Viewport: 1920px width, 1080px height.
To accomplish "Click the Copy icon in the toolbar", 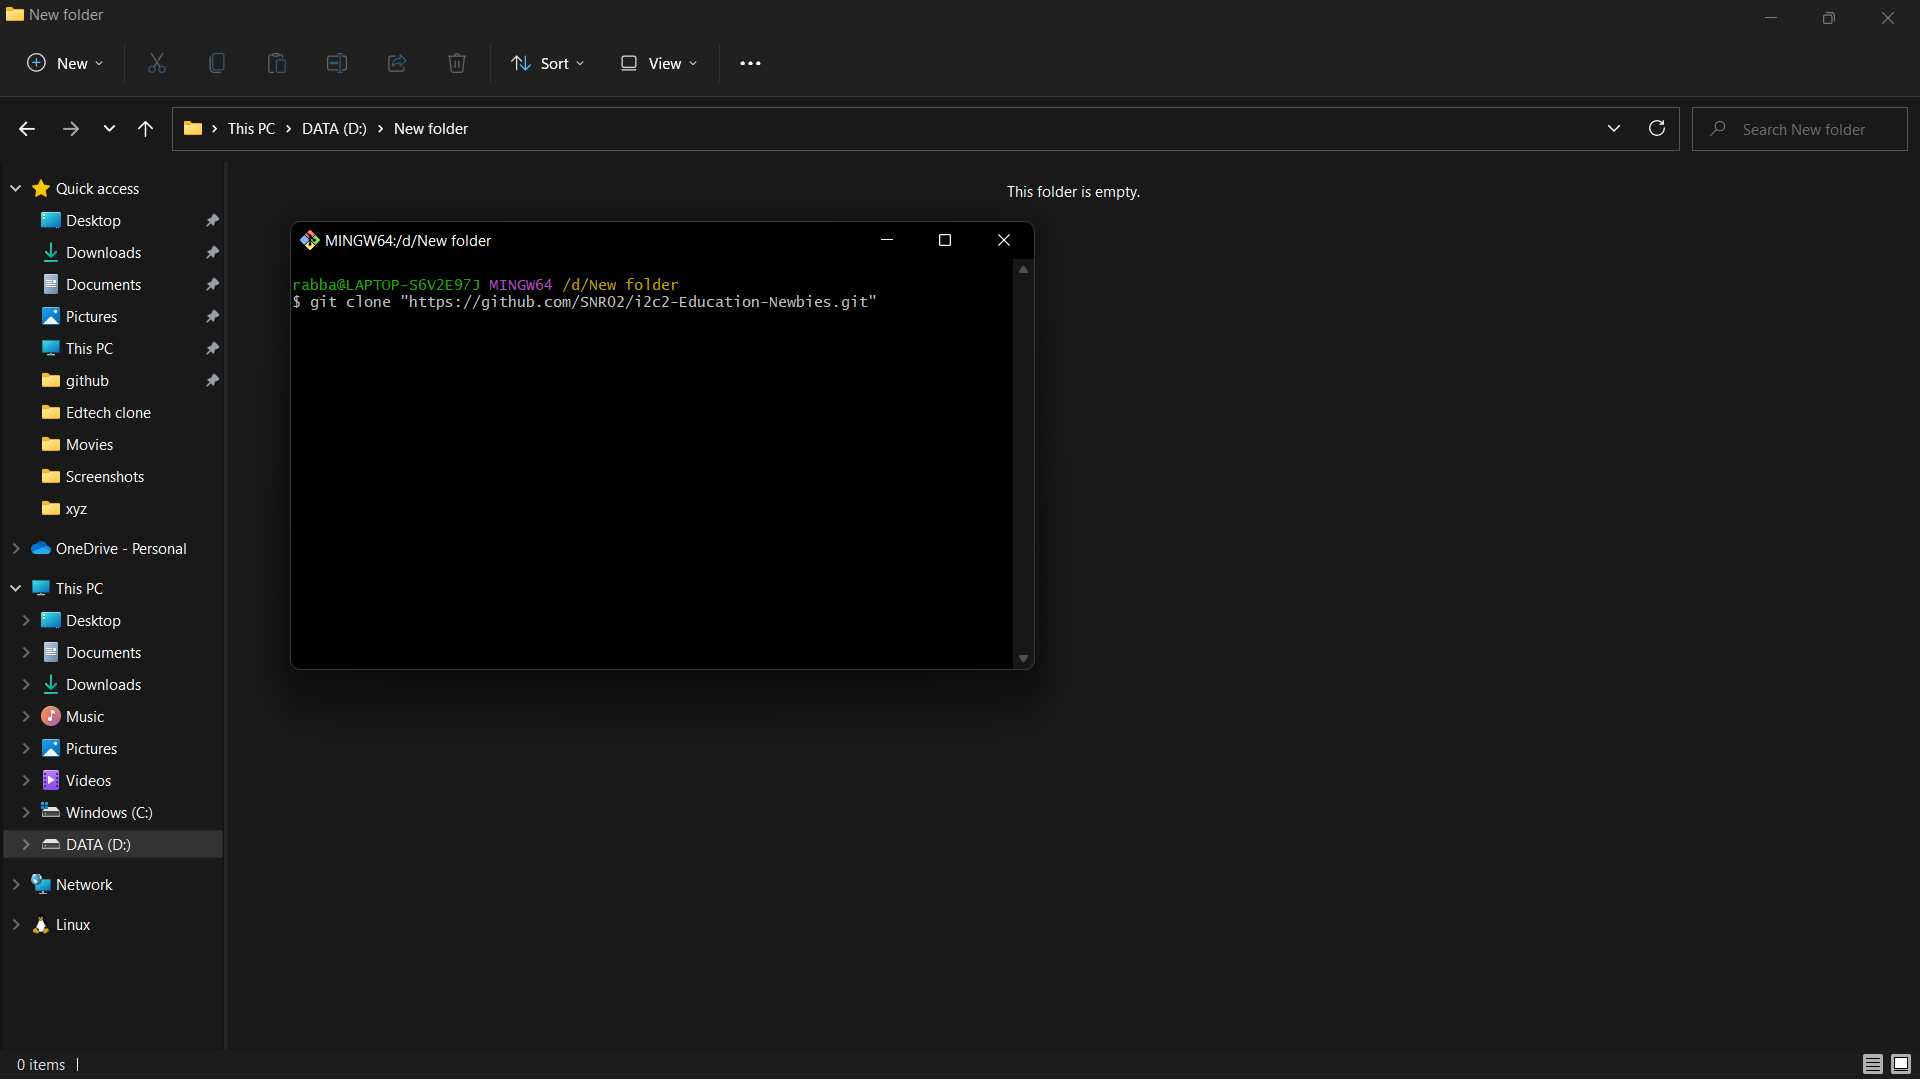I will (x=216, y=63).
